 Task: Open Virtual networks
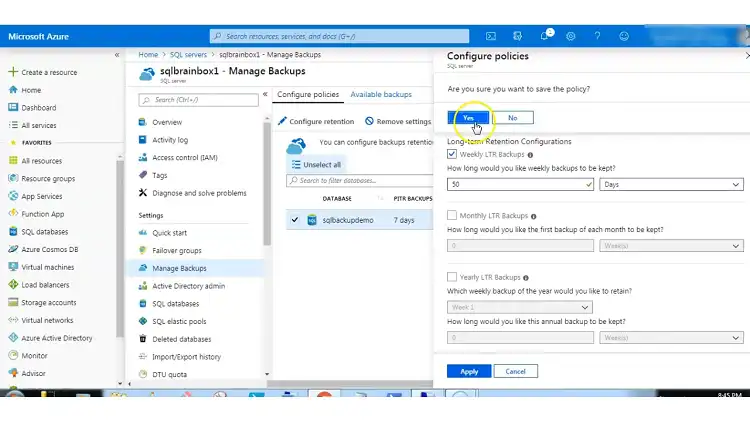[47, 320]
